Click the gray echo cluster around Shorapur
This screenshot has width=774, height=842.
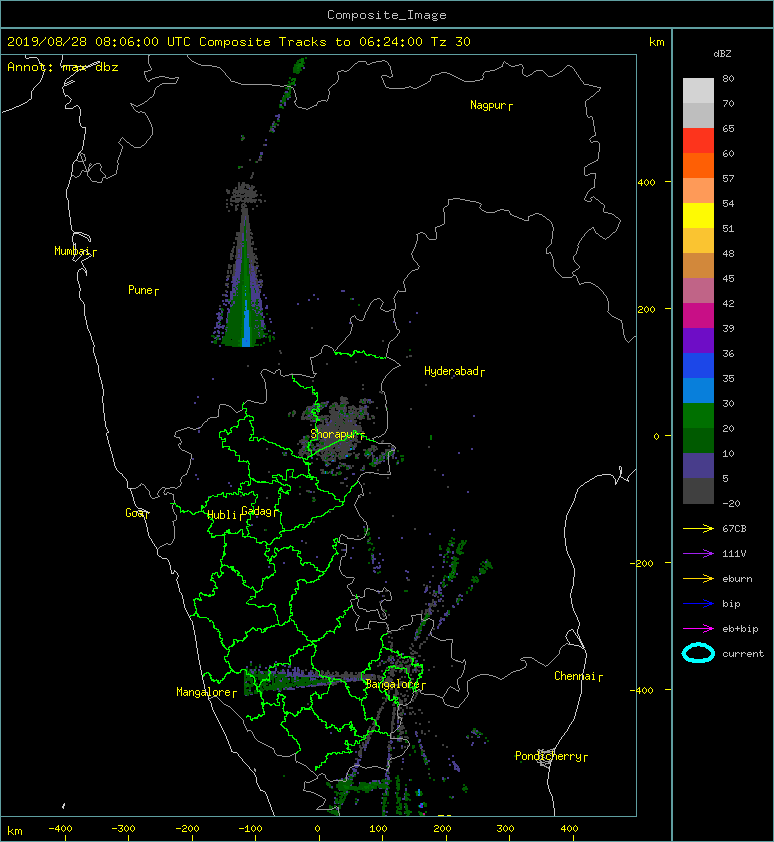tap(344, 435)
